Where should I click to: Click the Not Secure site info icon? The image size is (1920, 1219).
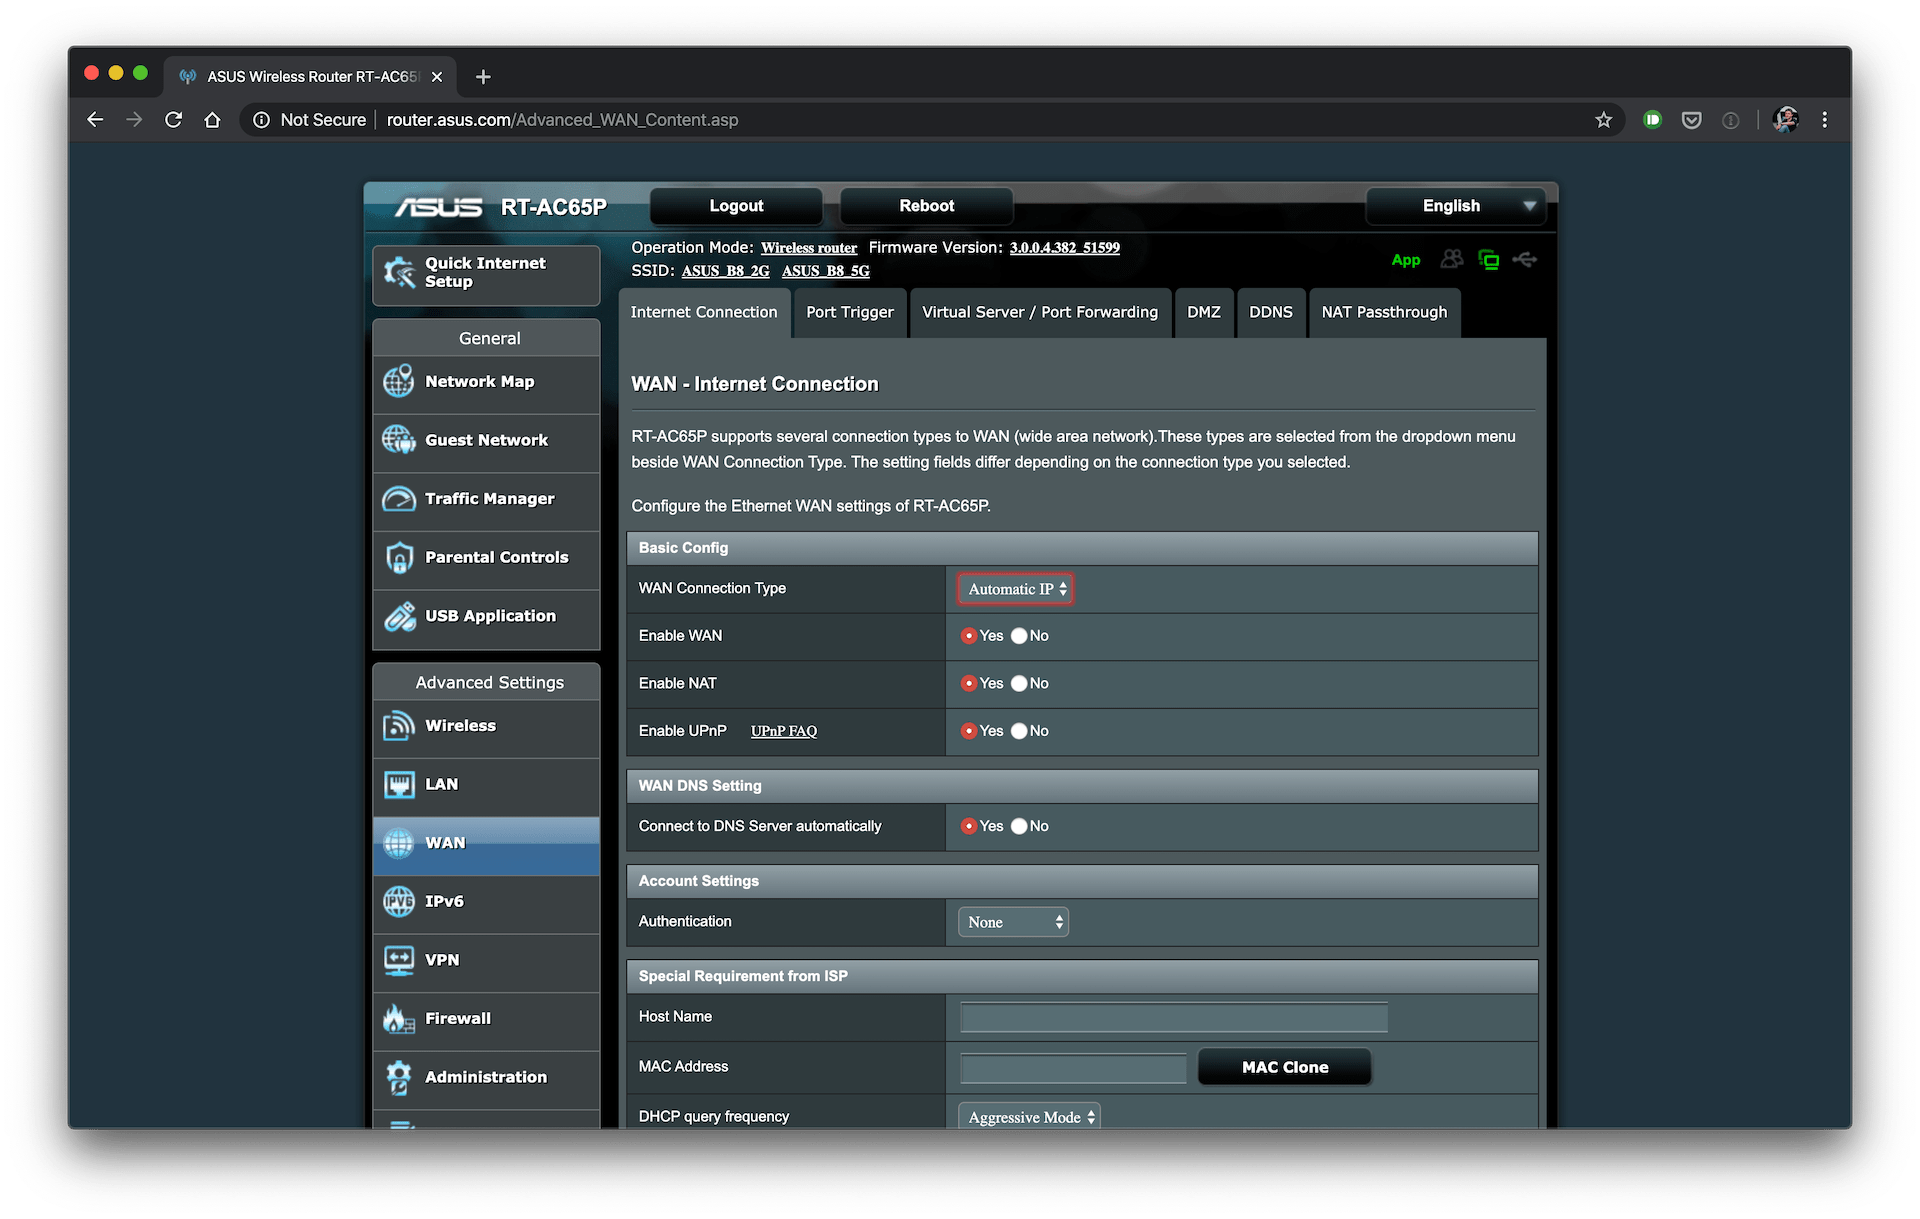click(x=262, y=120)
